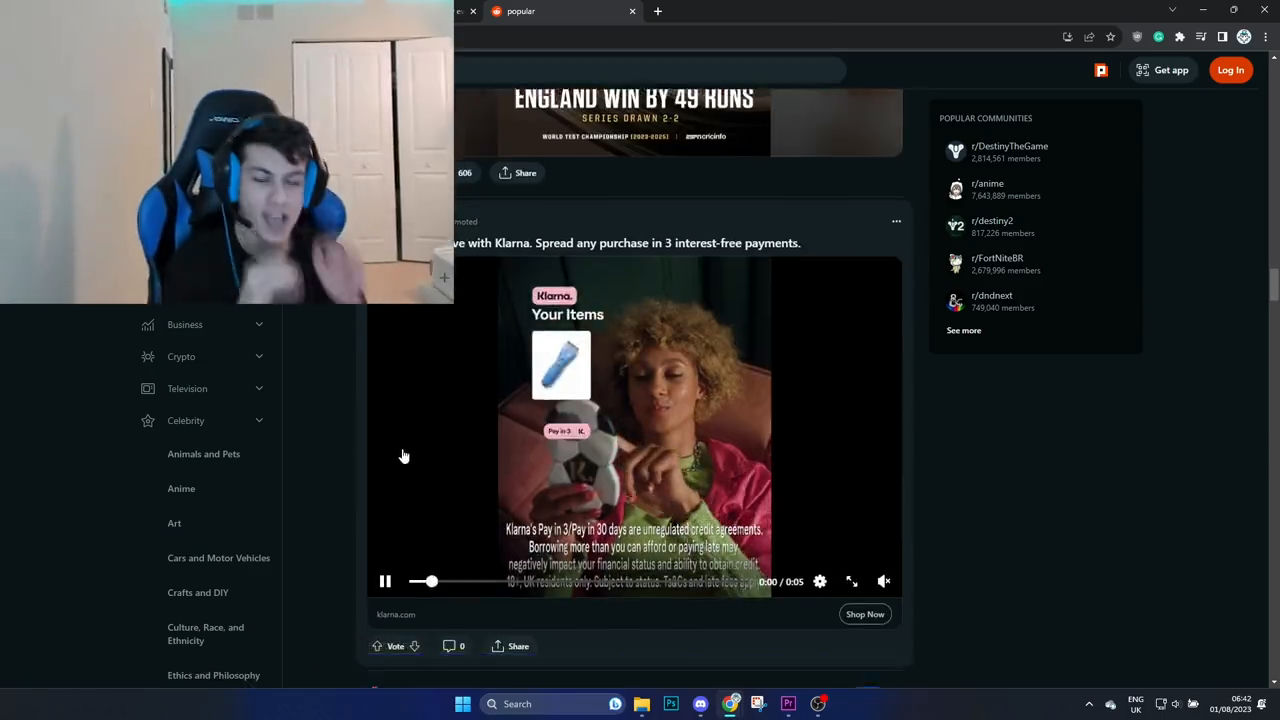The width and height of the screenshot is (1280, 720).
Task: Collapse the Celebrity topic chevron
Action: click(259, 420)
